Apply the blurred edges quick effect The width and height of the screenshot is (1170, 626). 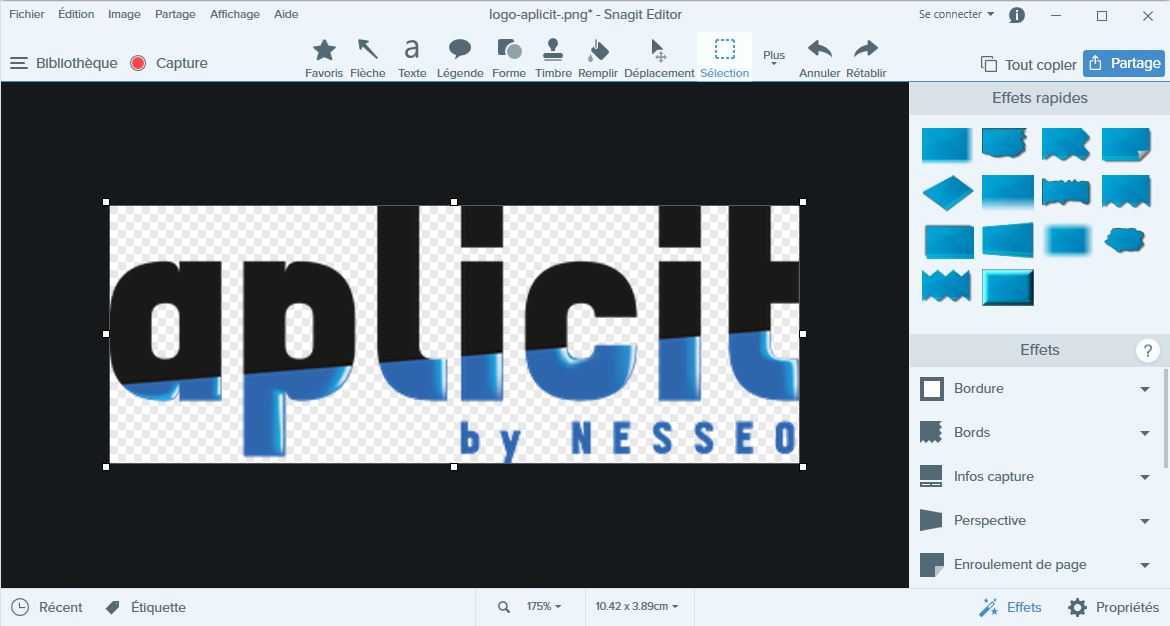click(1067, 240)
